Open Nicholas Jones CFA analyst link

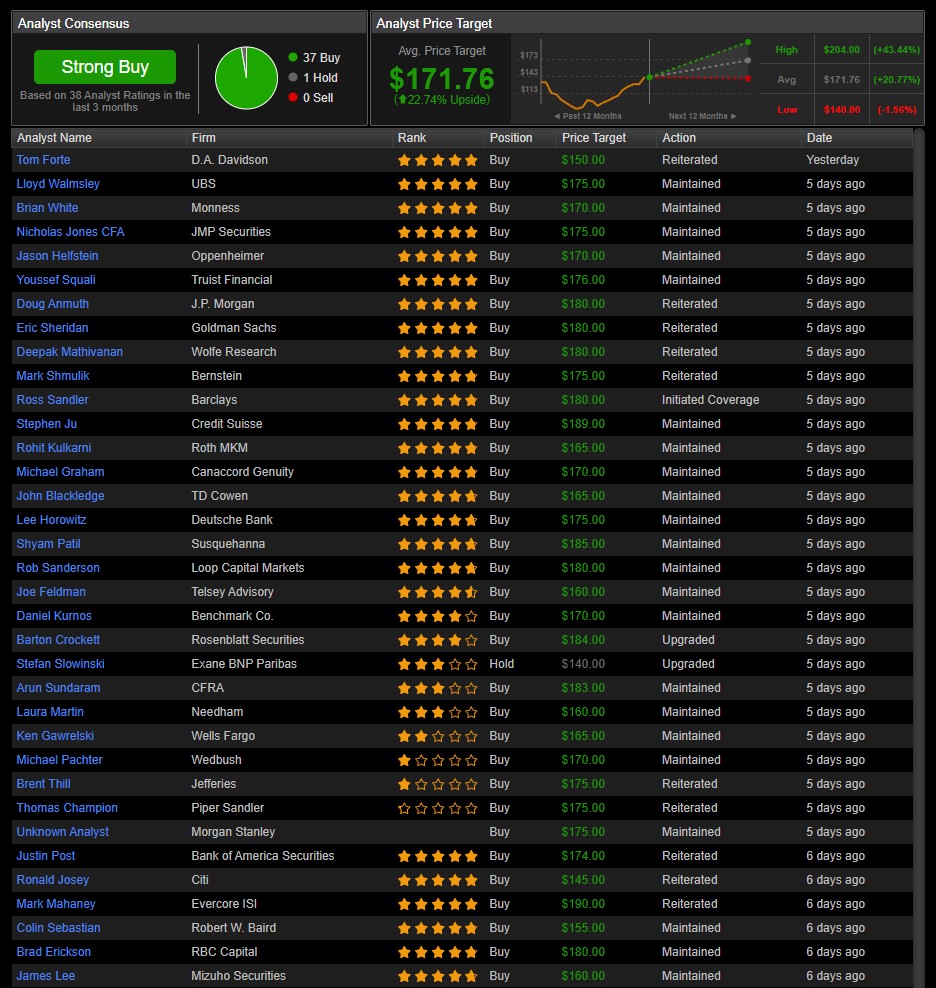[71, 232]
